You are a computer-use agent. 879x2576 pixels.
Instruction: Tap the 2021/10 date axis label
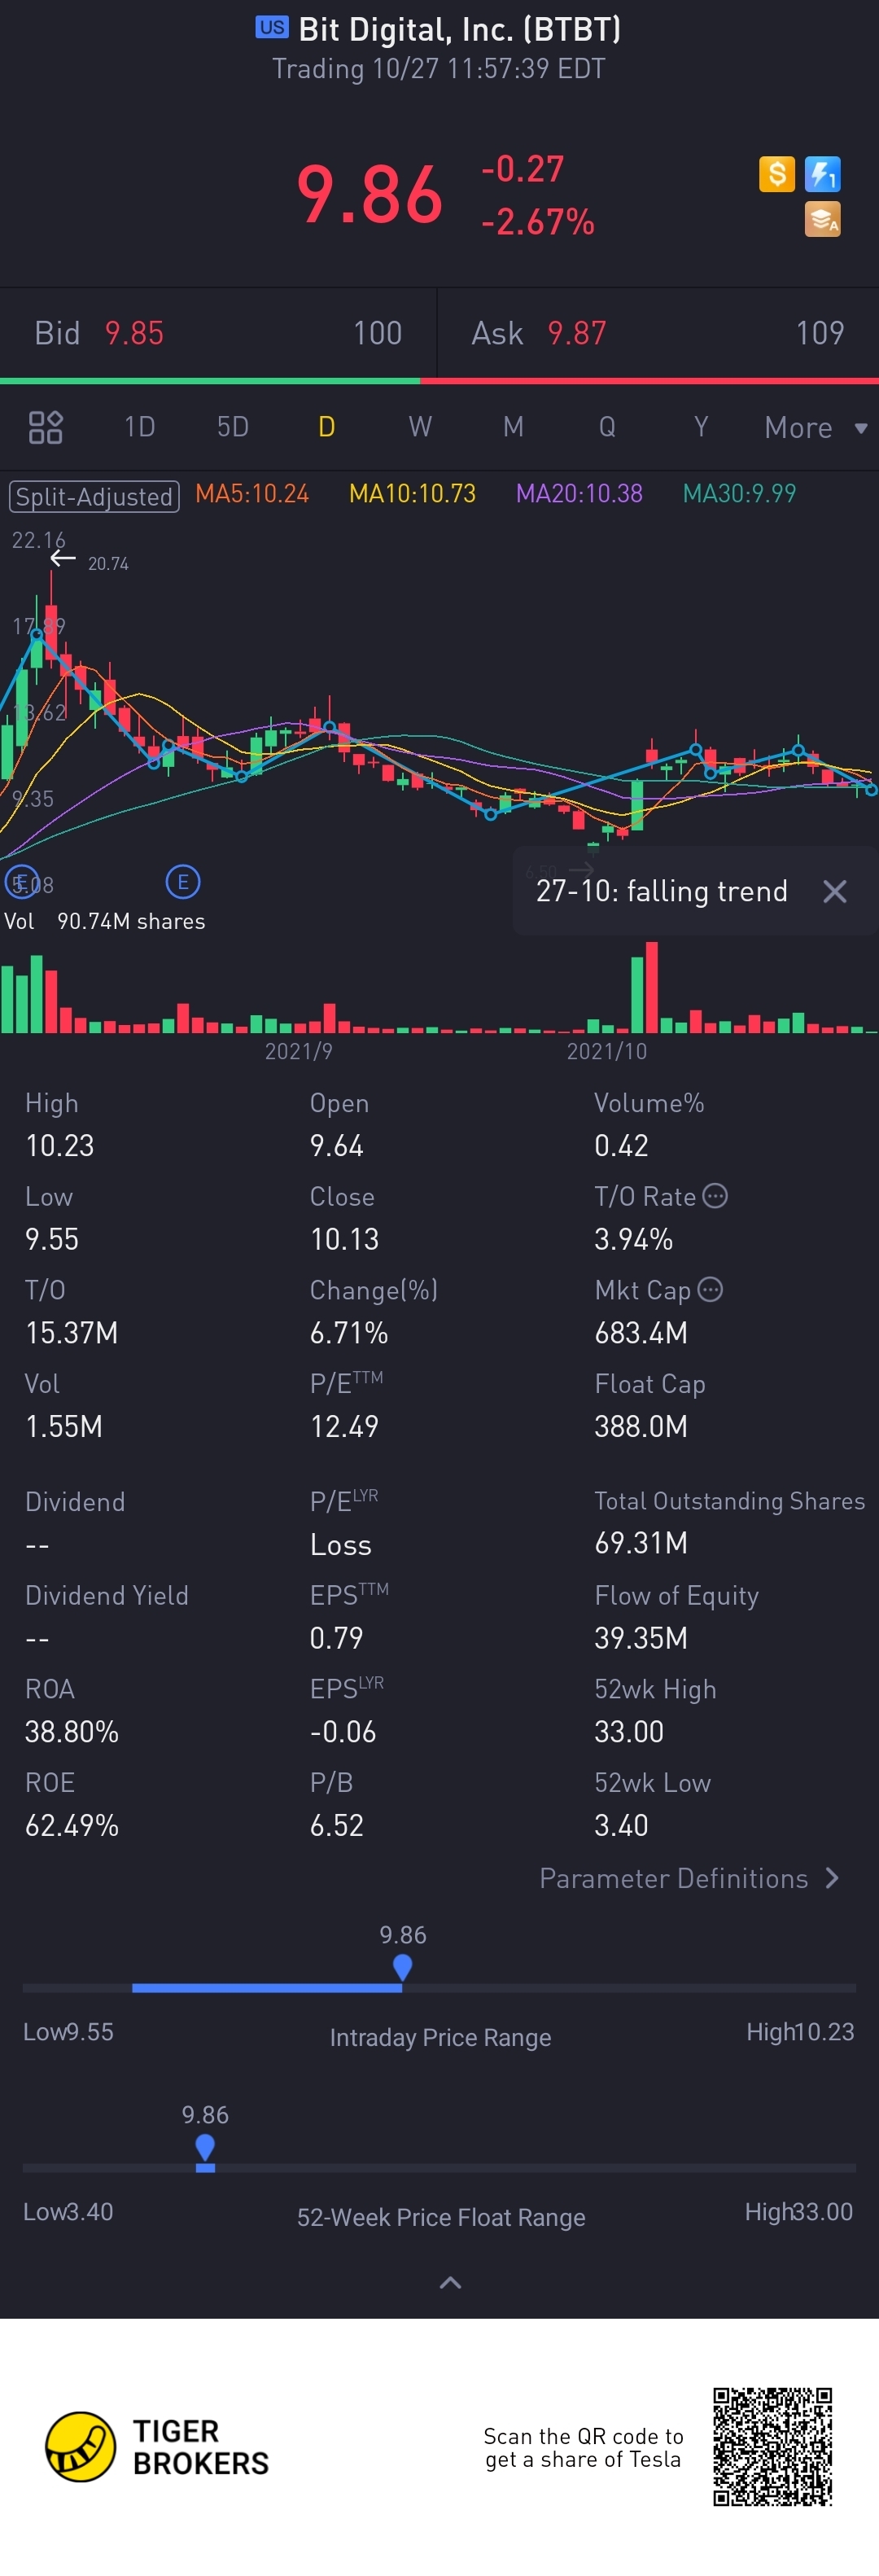pyautogui.click(x=607, y=1051)
